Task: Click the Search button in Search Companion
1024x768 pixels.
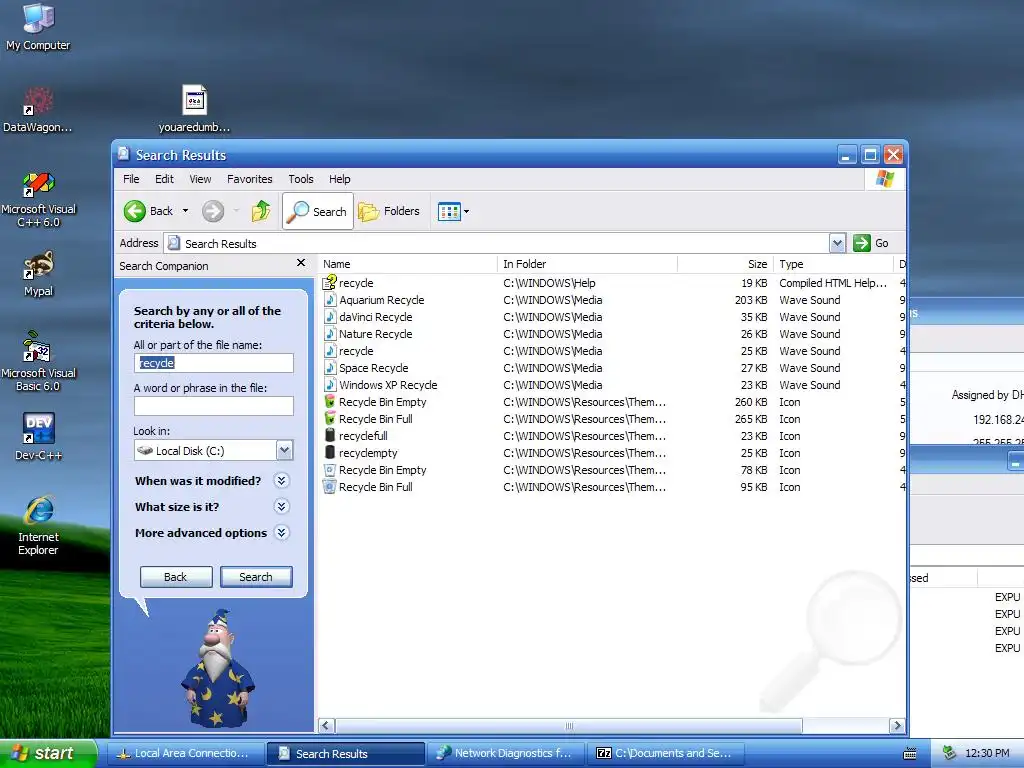Action: (256, 577)
